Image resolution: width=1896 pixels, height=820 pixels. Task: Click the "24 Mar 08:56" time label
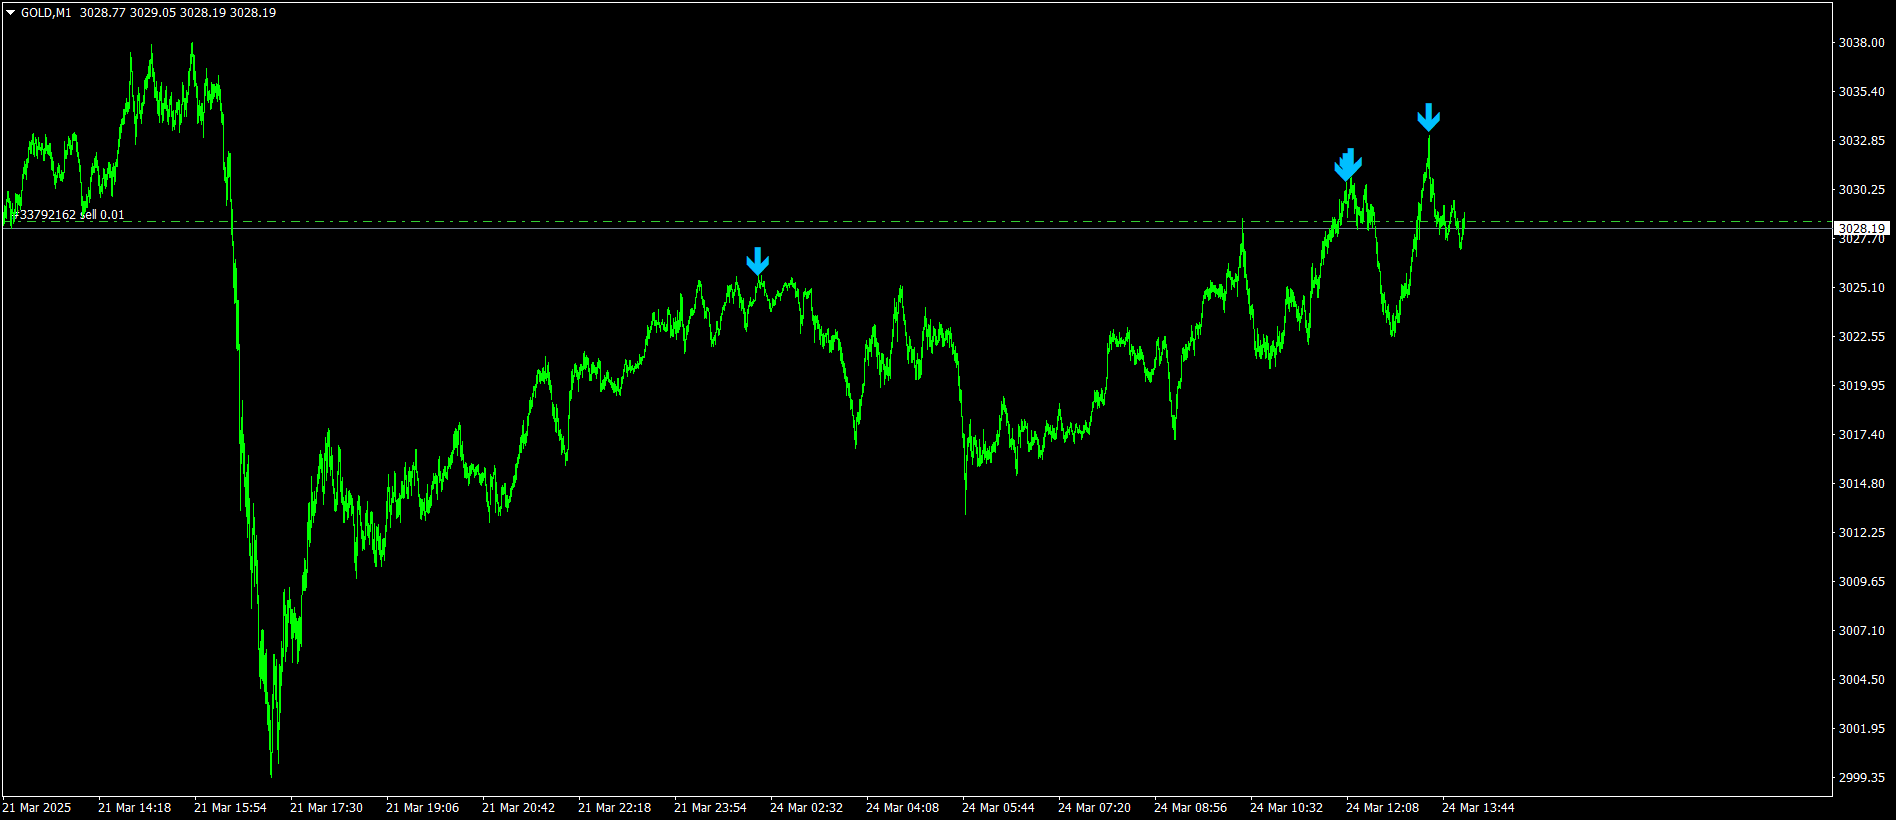coord(1190,808)
